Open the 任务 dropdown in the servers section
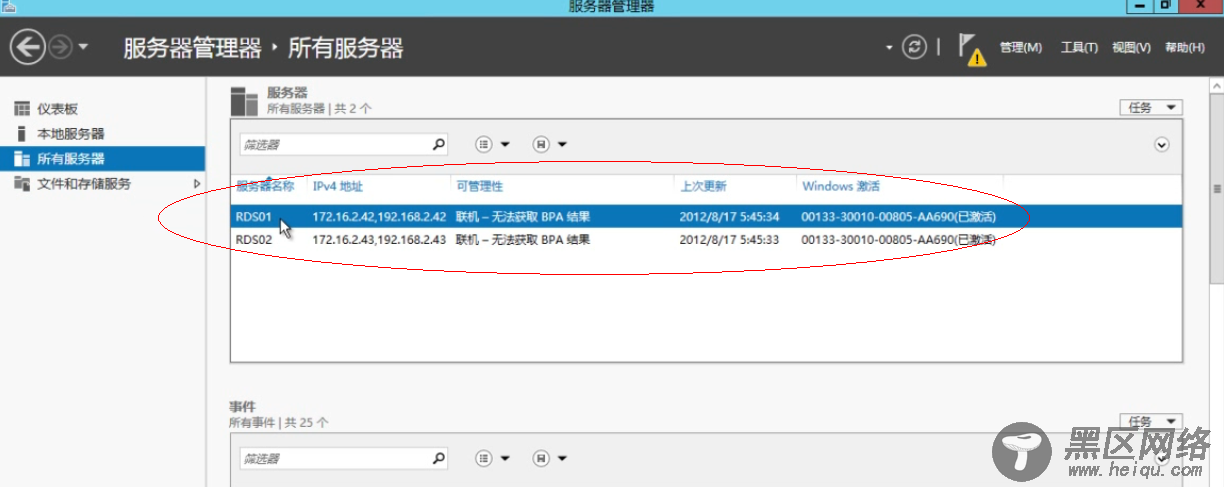This screenshot has width=1224, height=487. pos(1151,108)
